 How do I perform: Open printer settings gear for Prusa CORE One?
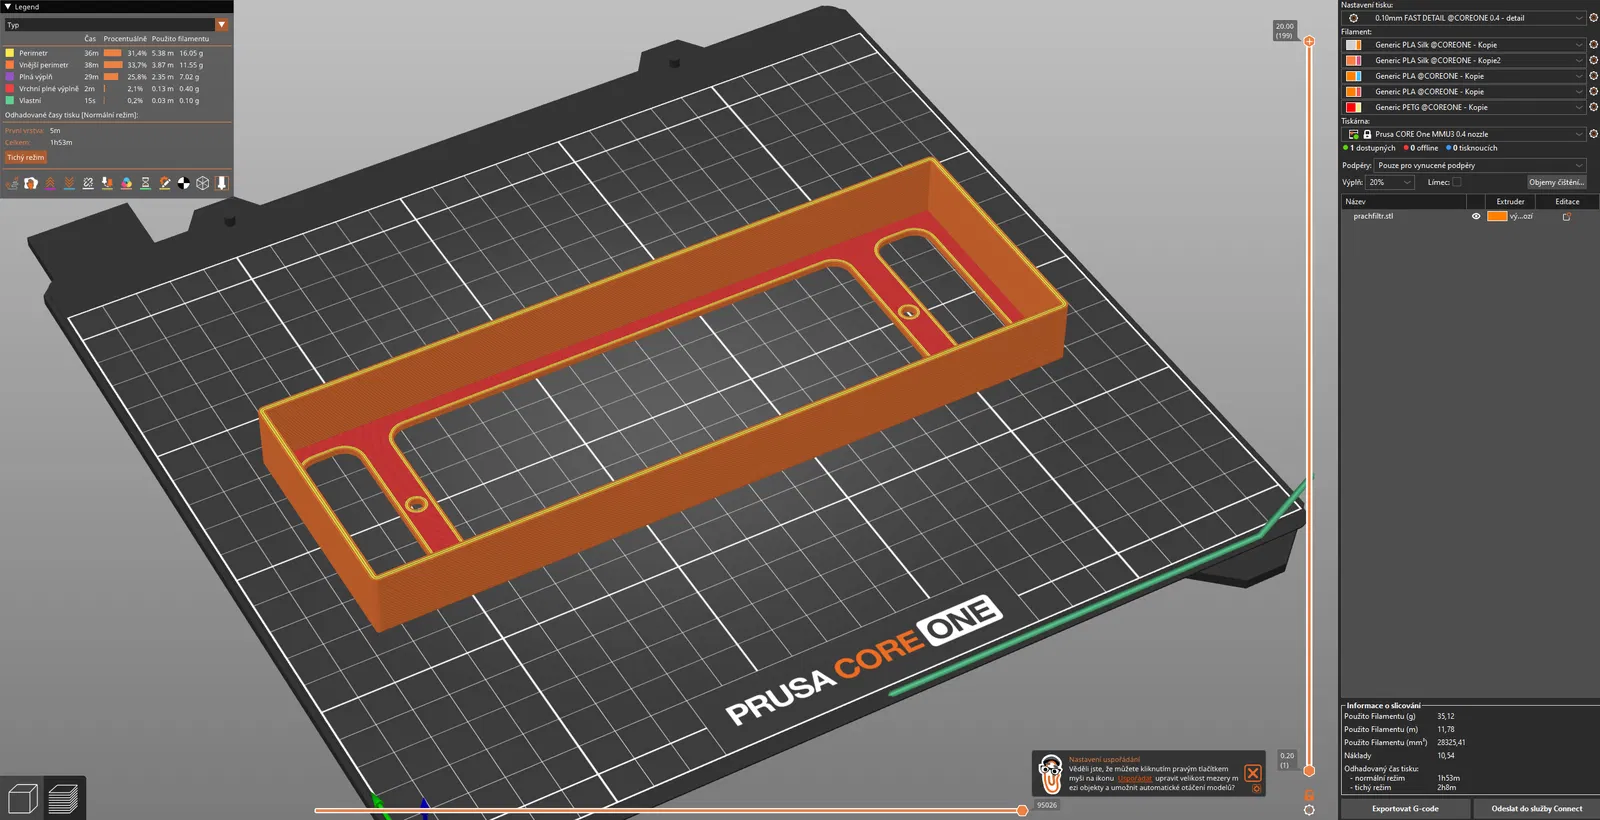click(x=1593, y=134)
